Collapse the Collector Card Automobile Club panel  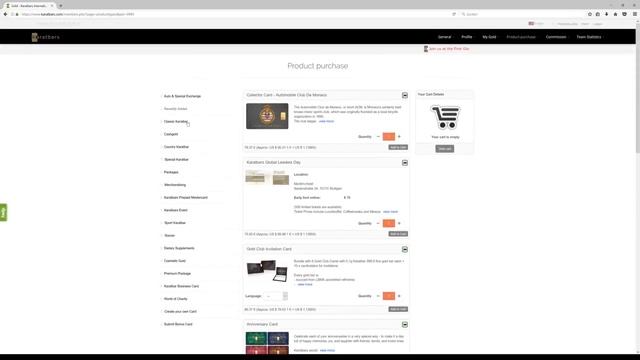(404, 95)
